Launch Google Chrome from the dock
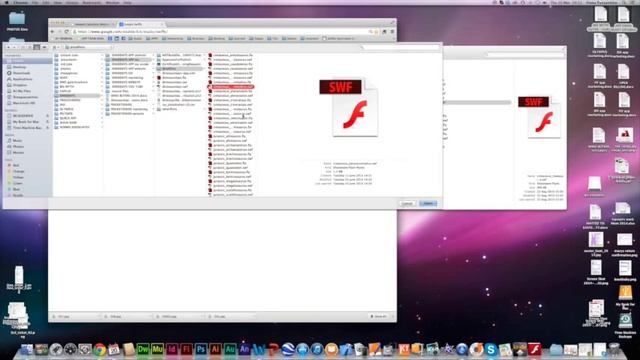 tap(99, 350)
